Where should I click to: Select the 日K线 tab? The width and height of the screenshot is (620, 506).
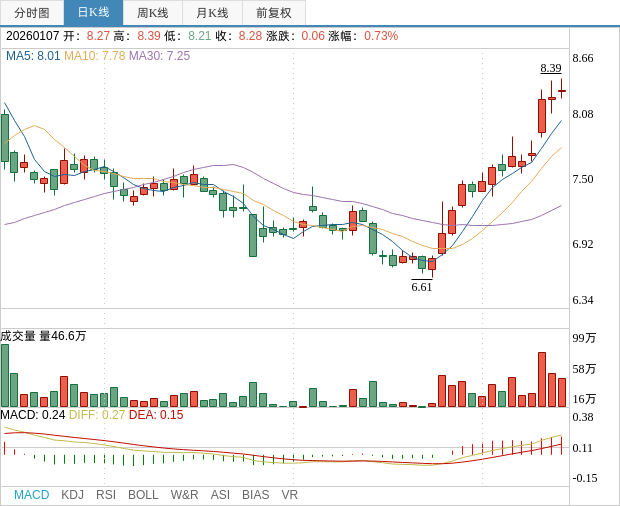tap(93, 13)
